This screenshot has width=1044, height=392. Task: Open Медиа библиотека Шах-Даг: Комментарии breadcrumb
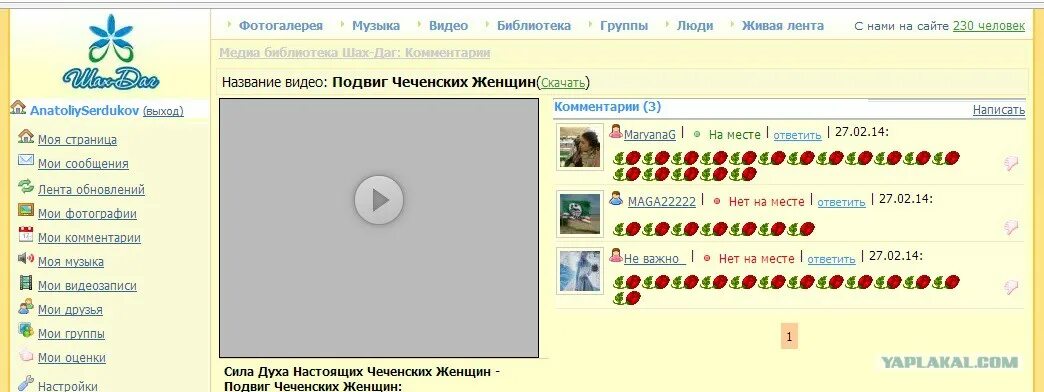(x=355, y=53)
